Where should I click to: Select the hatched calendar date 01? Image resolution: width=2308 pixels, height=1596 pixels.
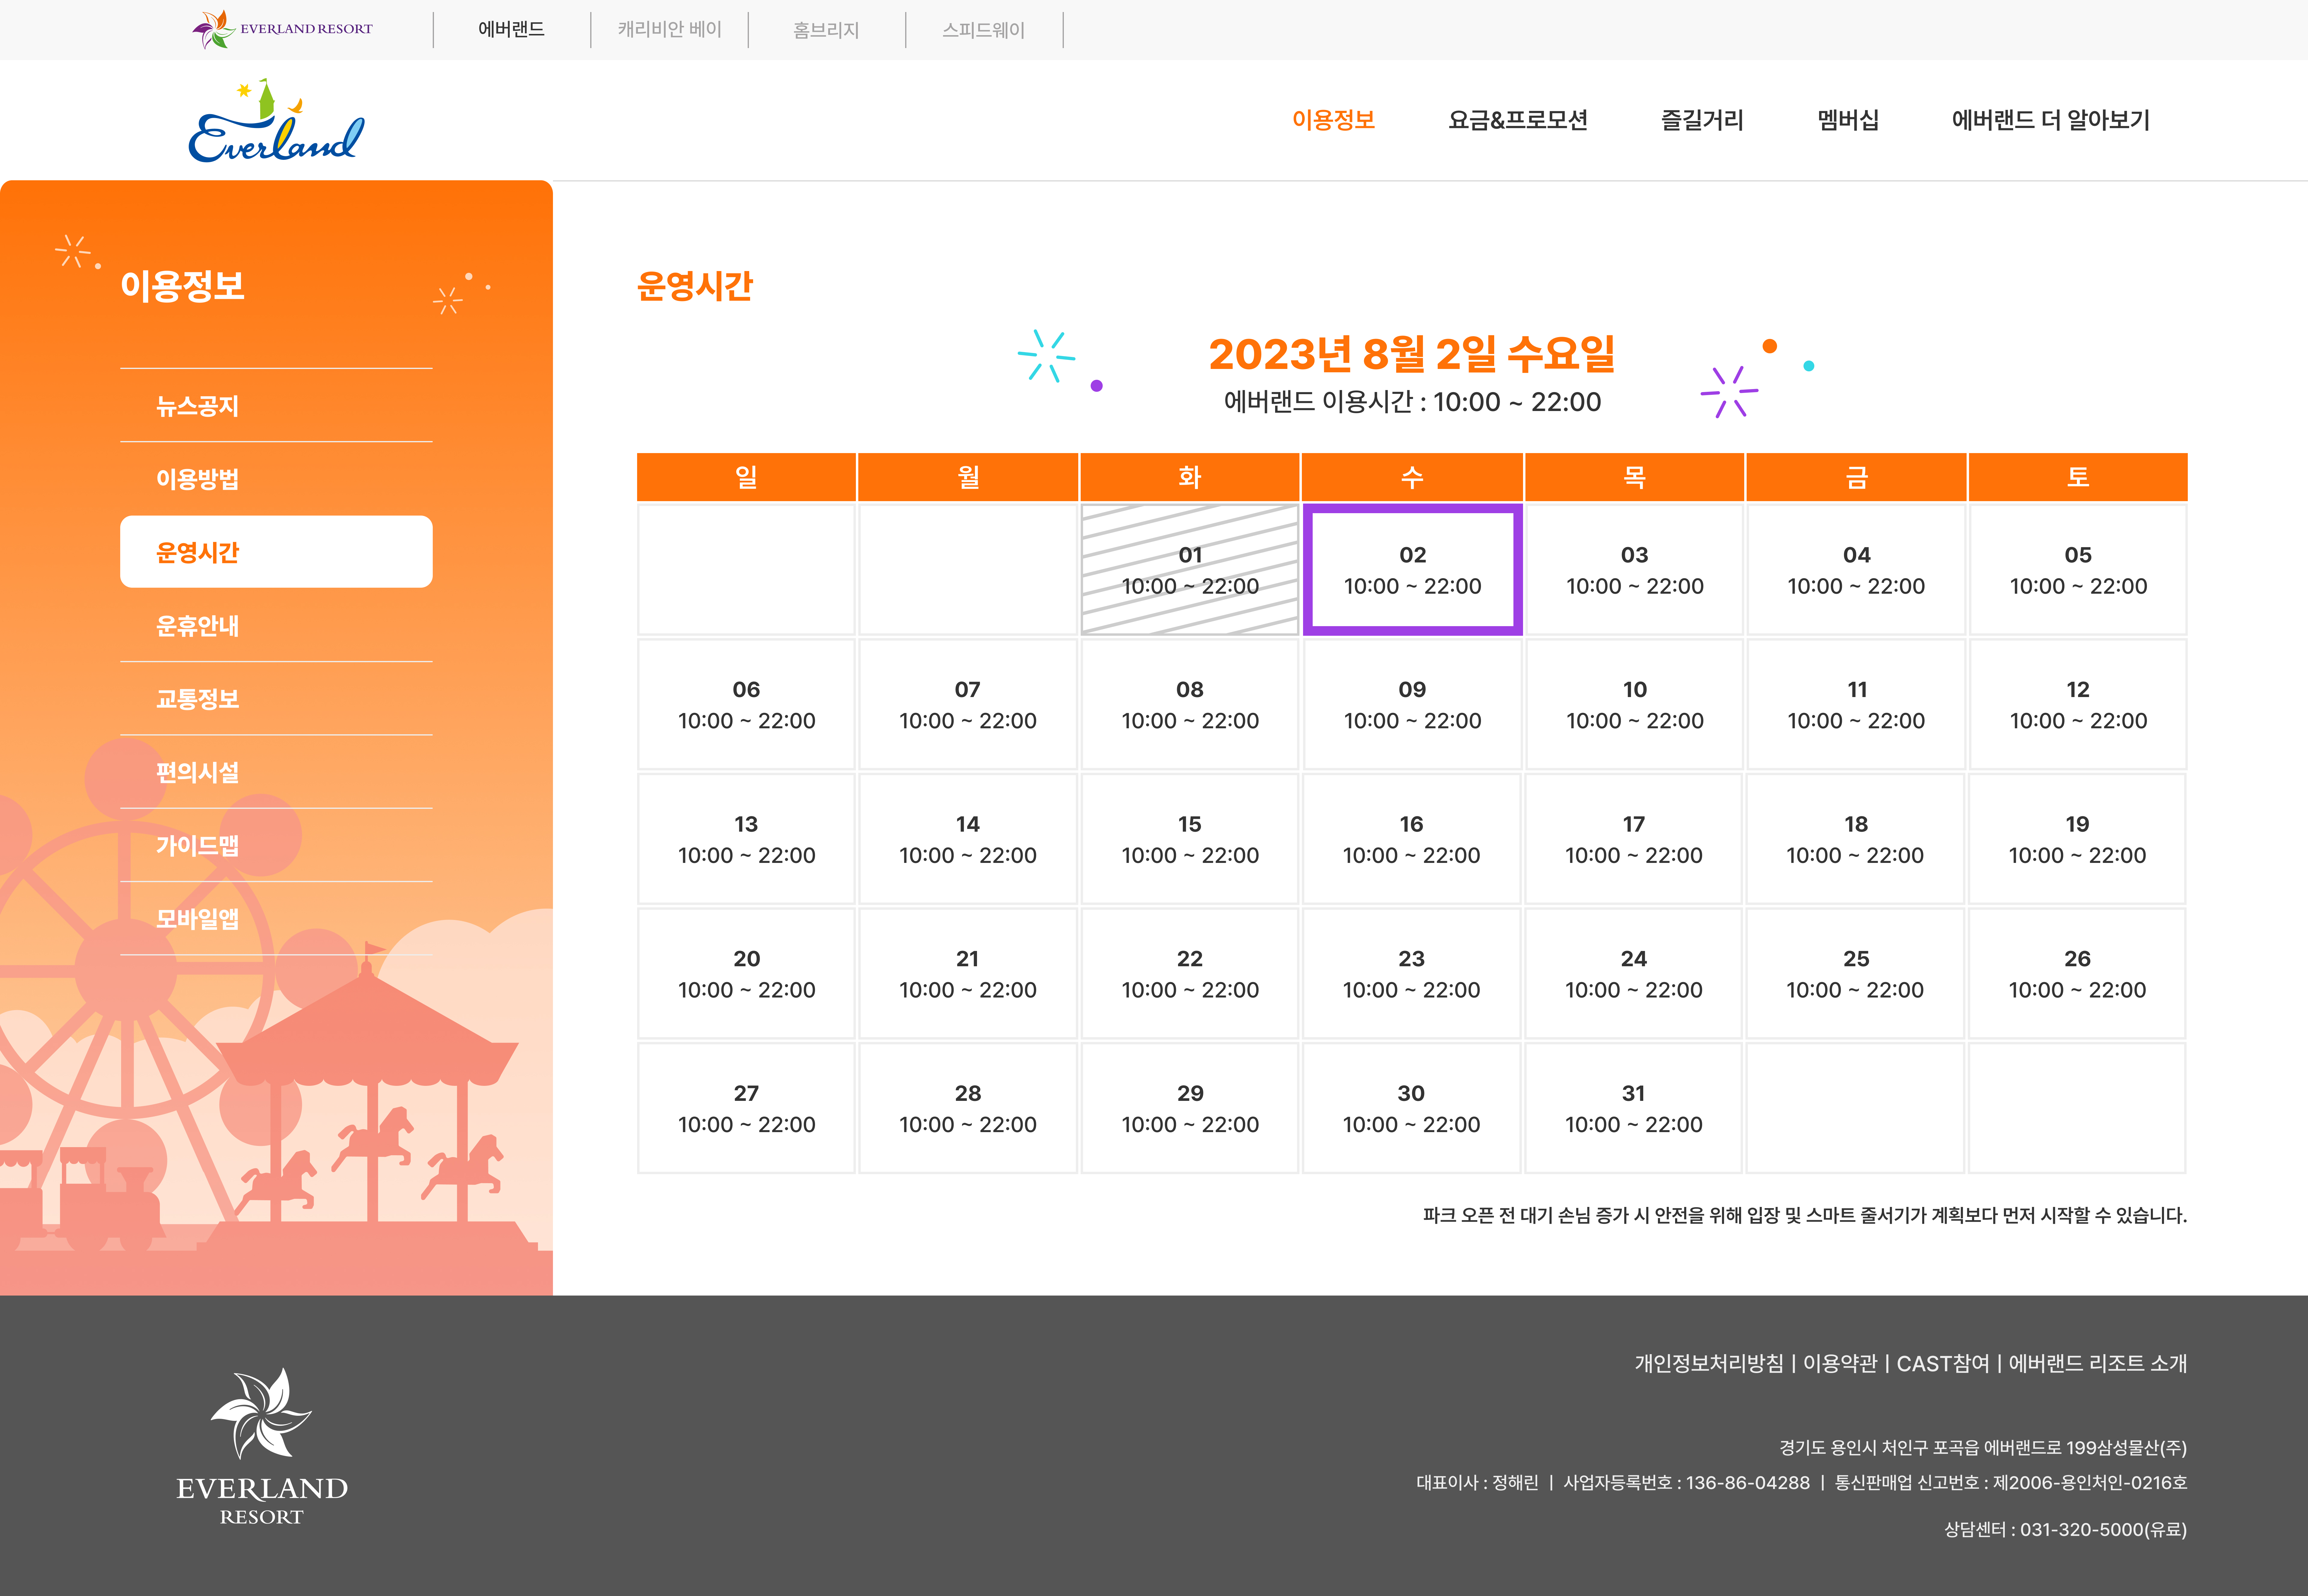(x=1190, y=570)
